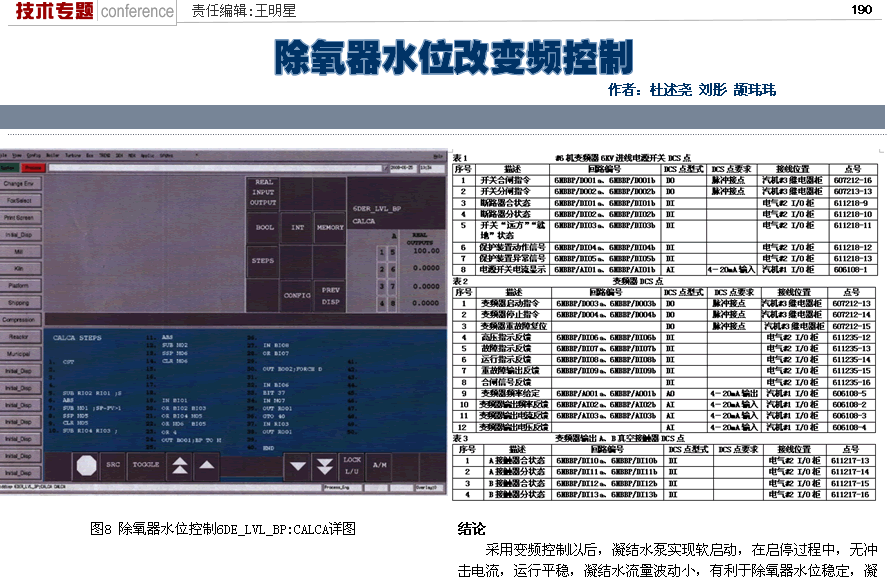888x588 pixels.
Task: Click real output value 100.00
Action: click(426, 250)
